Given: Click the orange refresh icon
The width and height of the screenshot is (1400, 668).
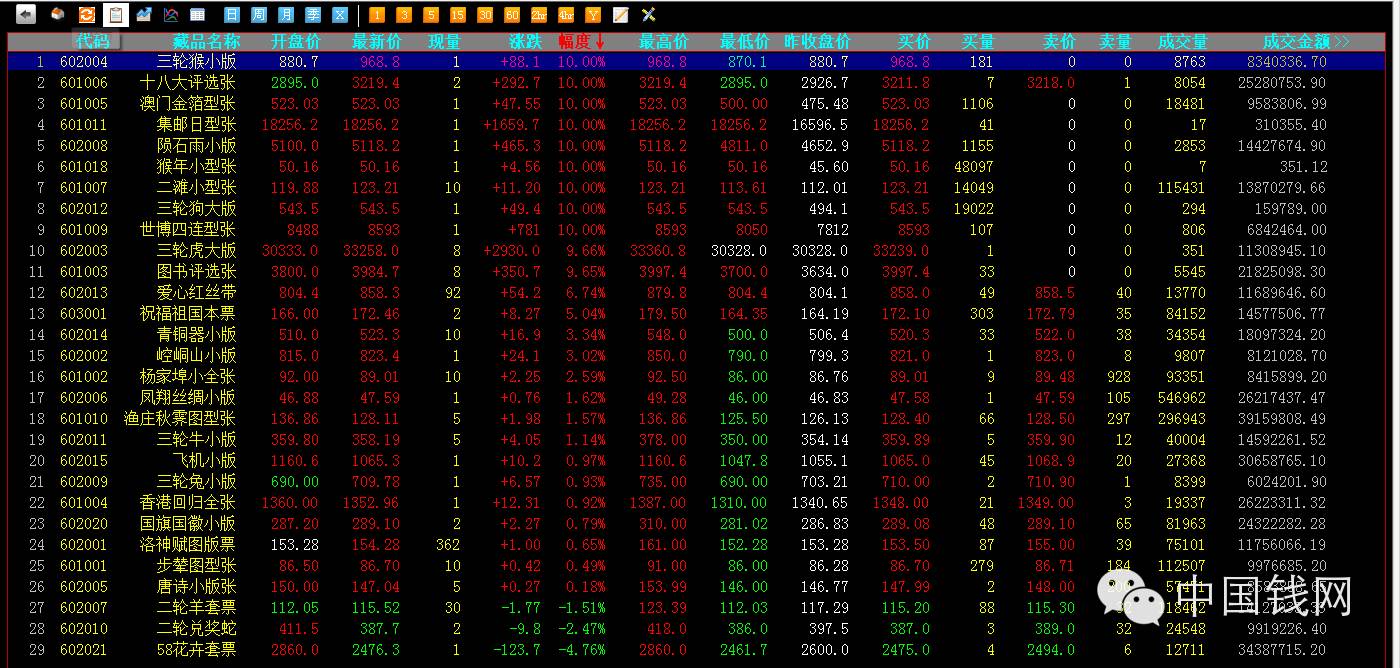Looking at the screenshot, I should (86, 14).
